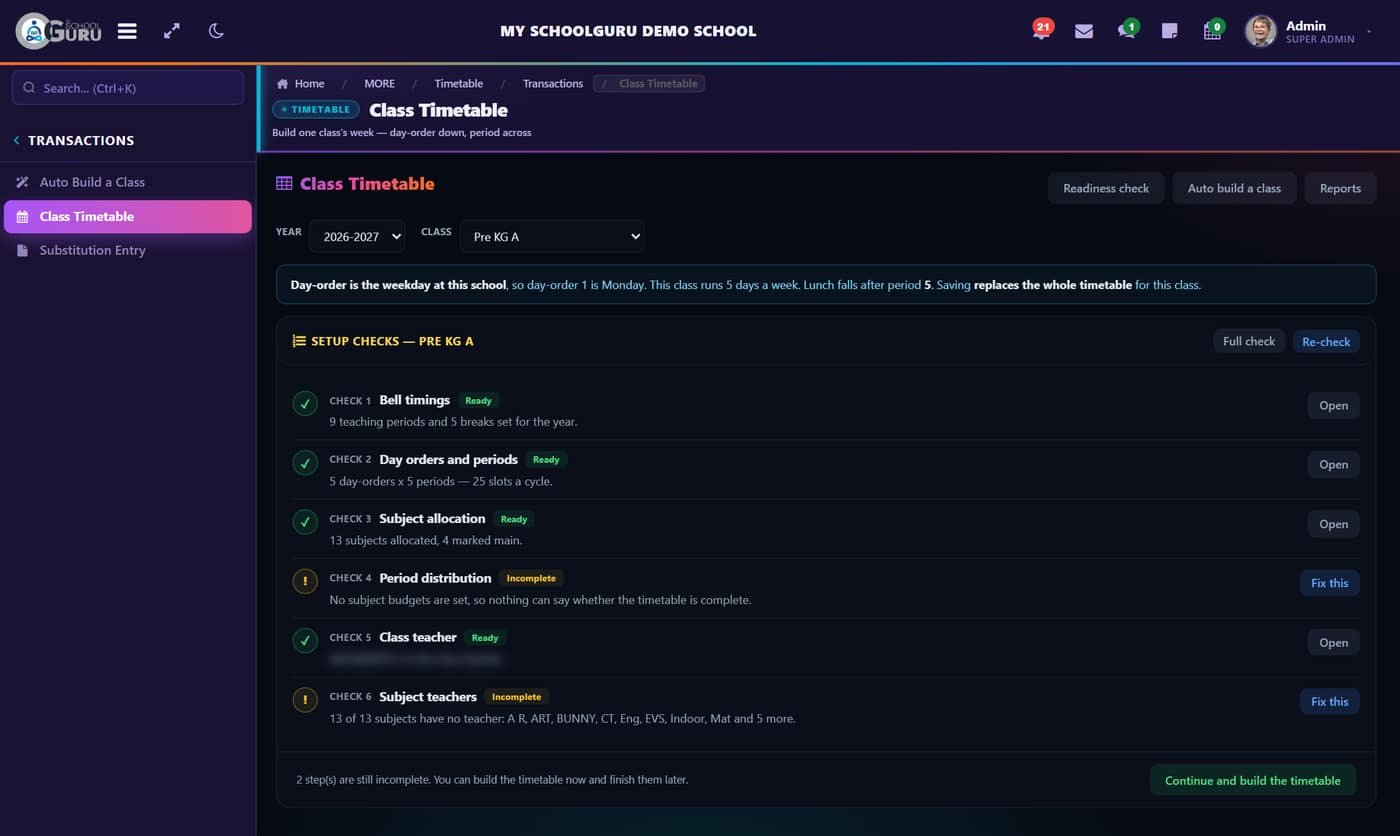Viewport: 1400px width, 836px height.
Task: Open the Subject allocation check
Action: pos(1333,524)
